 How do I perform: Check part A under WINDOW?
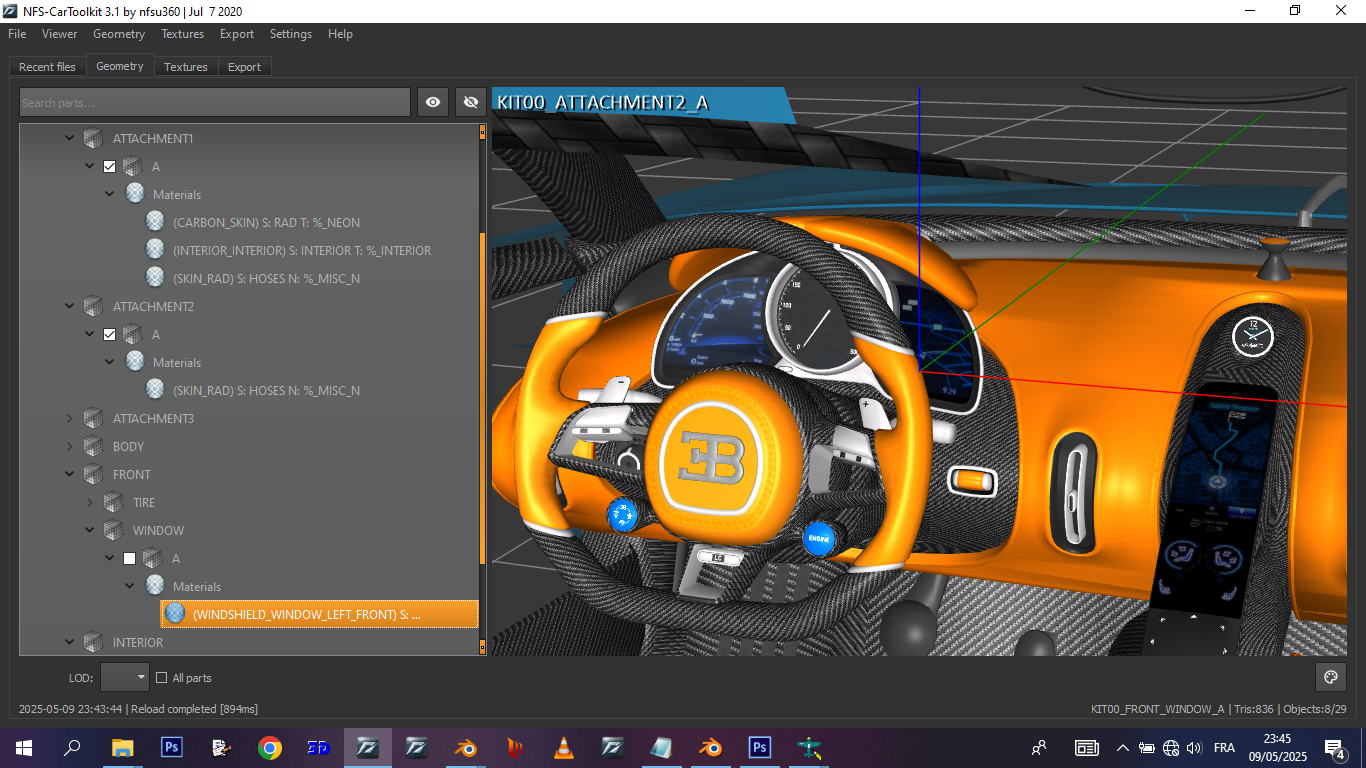(130, 558)
